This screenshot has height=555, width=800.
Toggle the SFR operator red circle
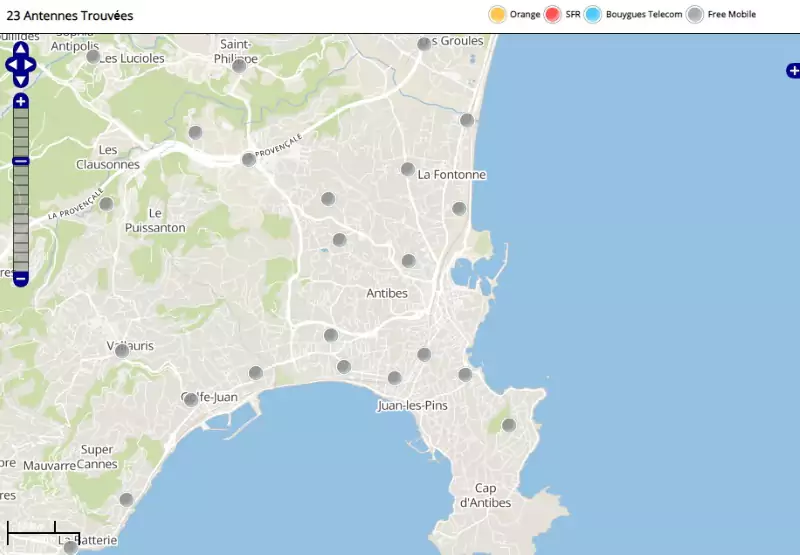point(553,14)
